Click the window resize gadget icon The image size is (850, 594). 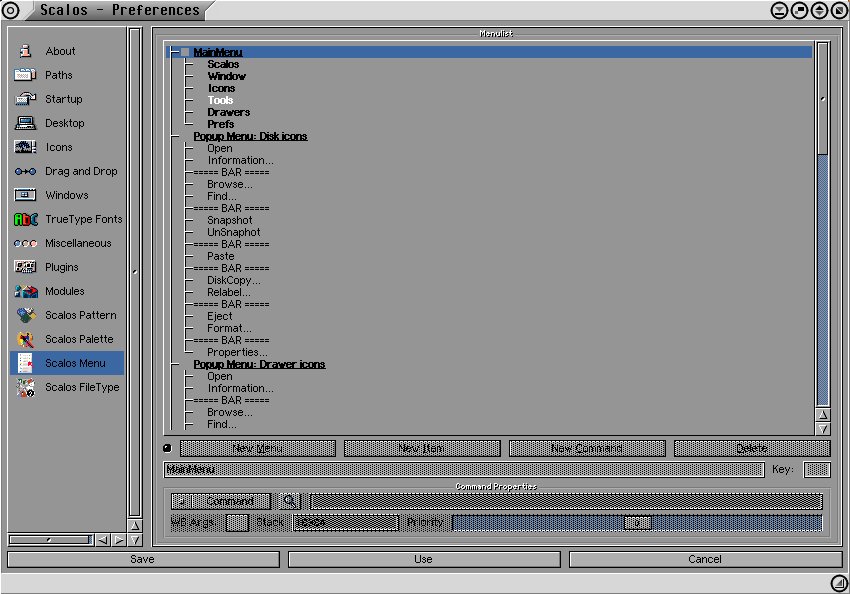tap(839, 584)
